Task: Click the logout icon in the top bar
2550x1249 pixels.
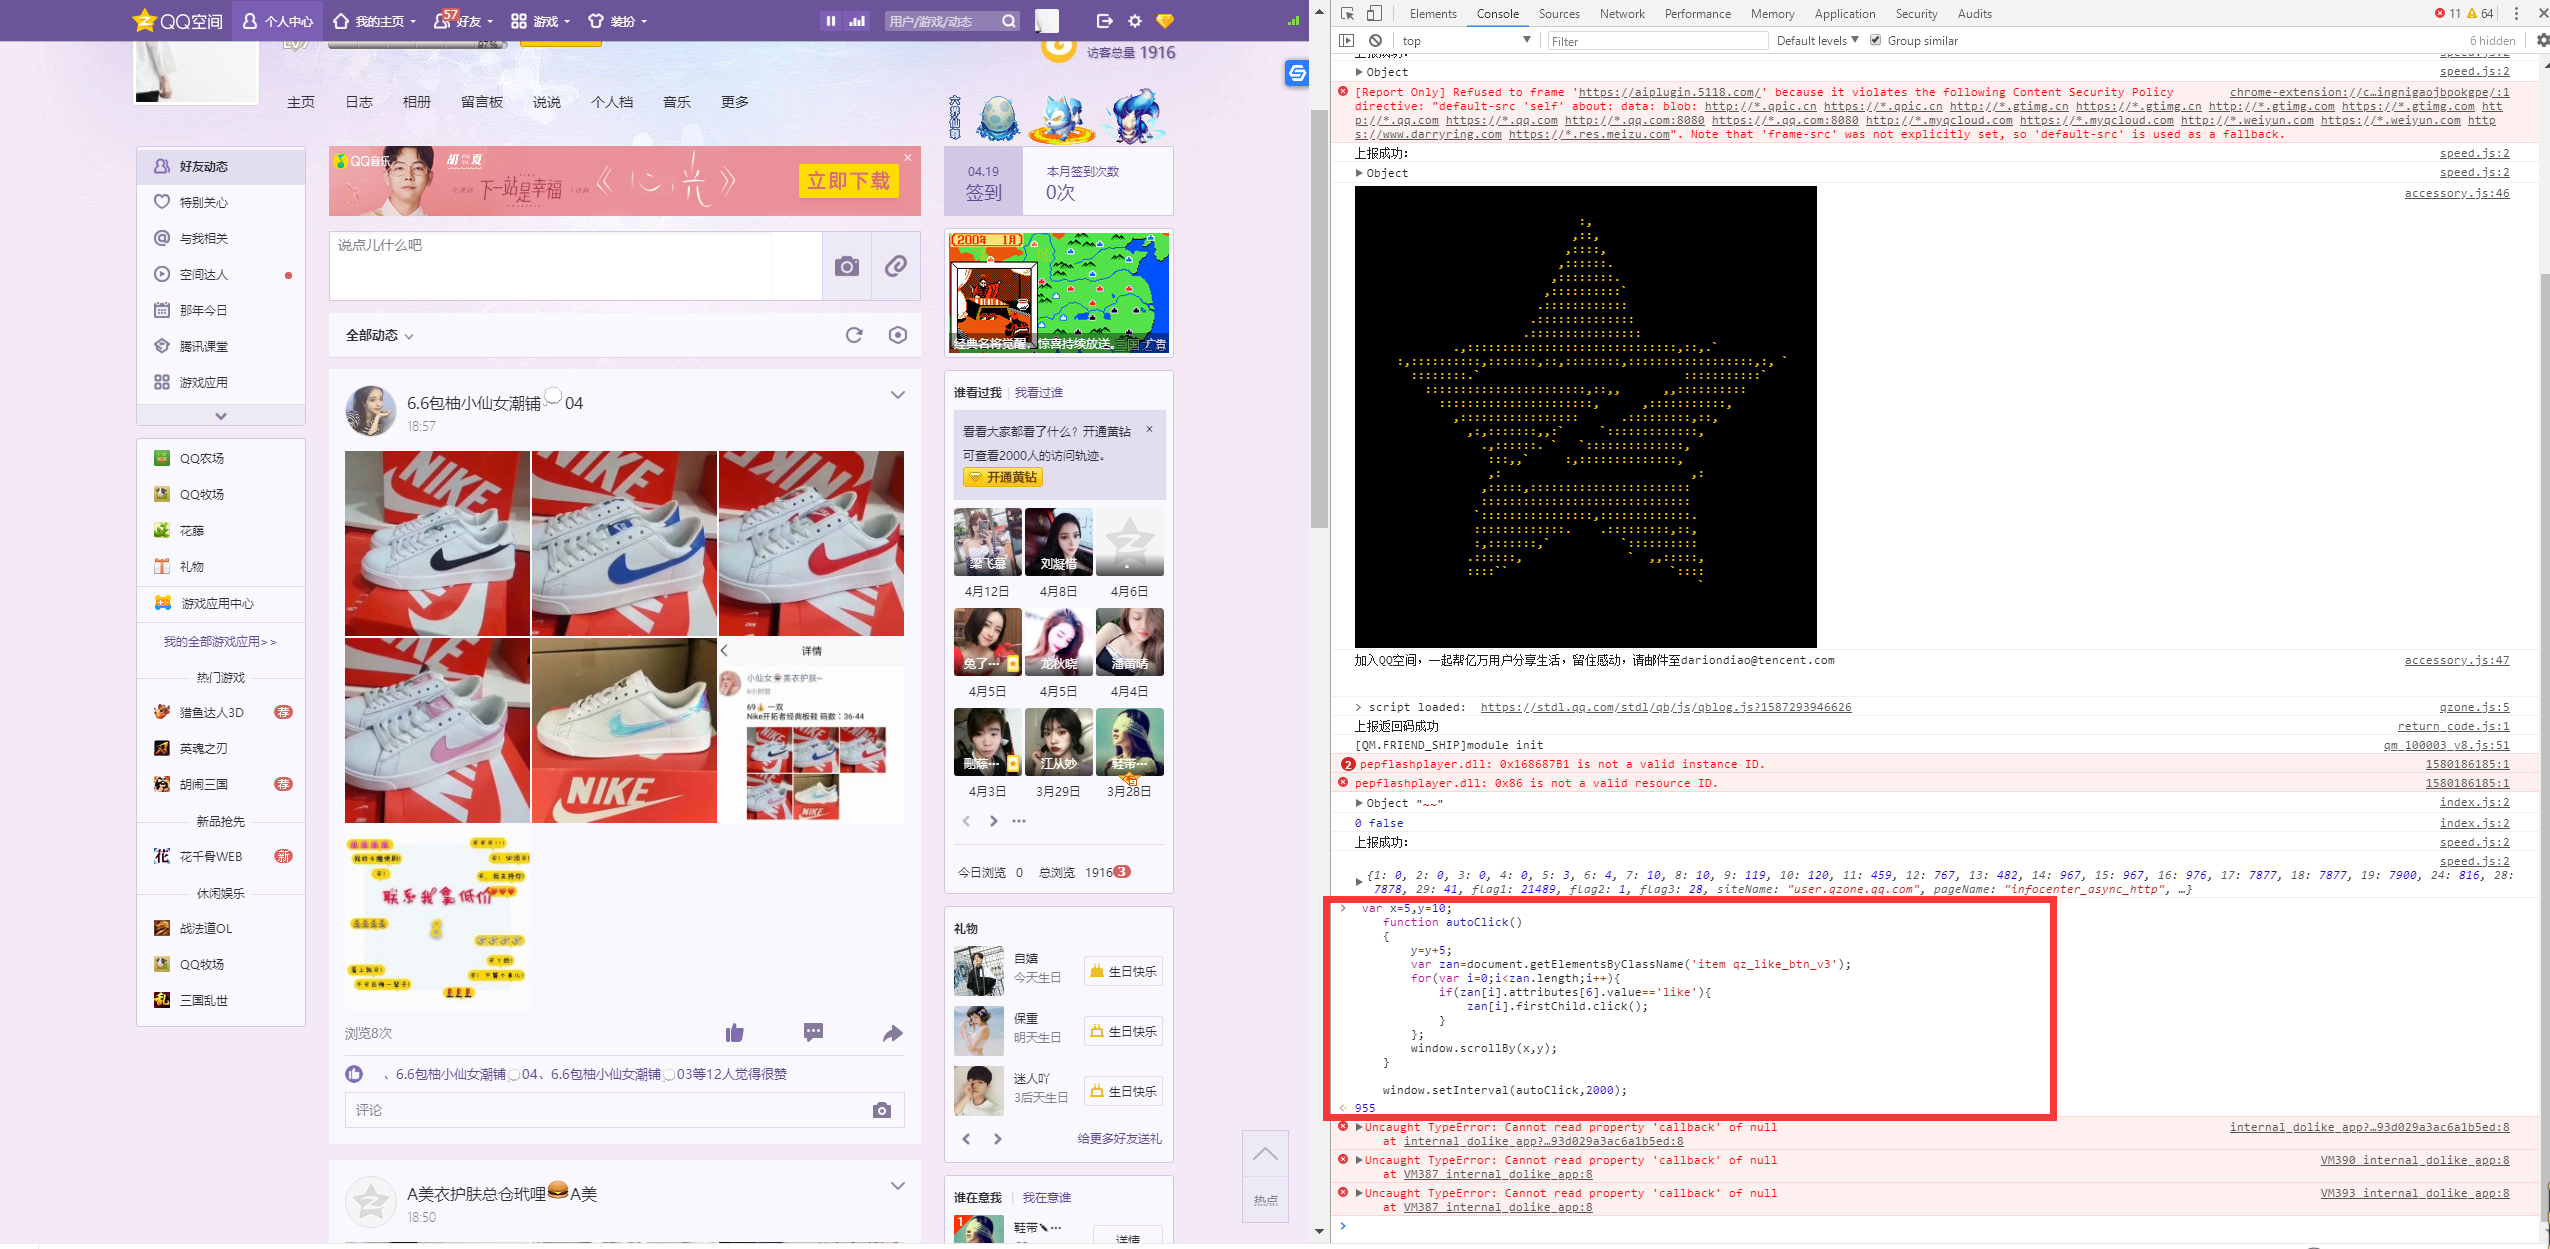Action: [1104, 21]
